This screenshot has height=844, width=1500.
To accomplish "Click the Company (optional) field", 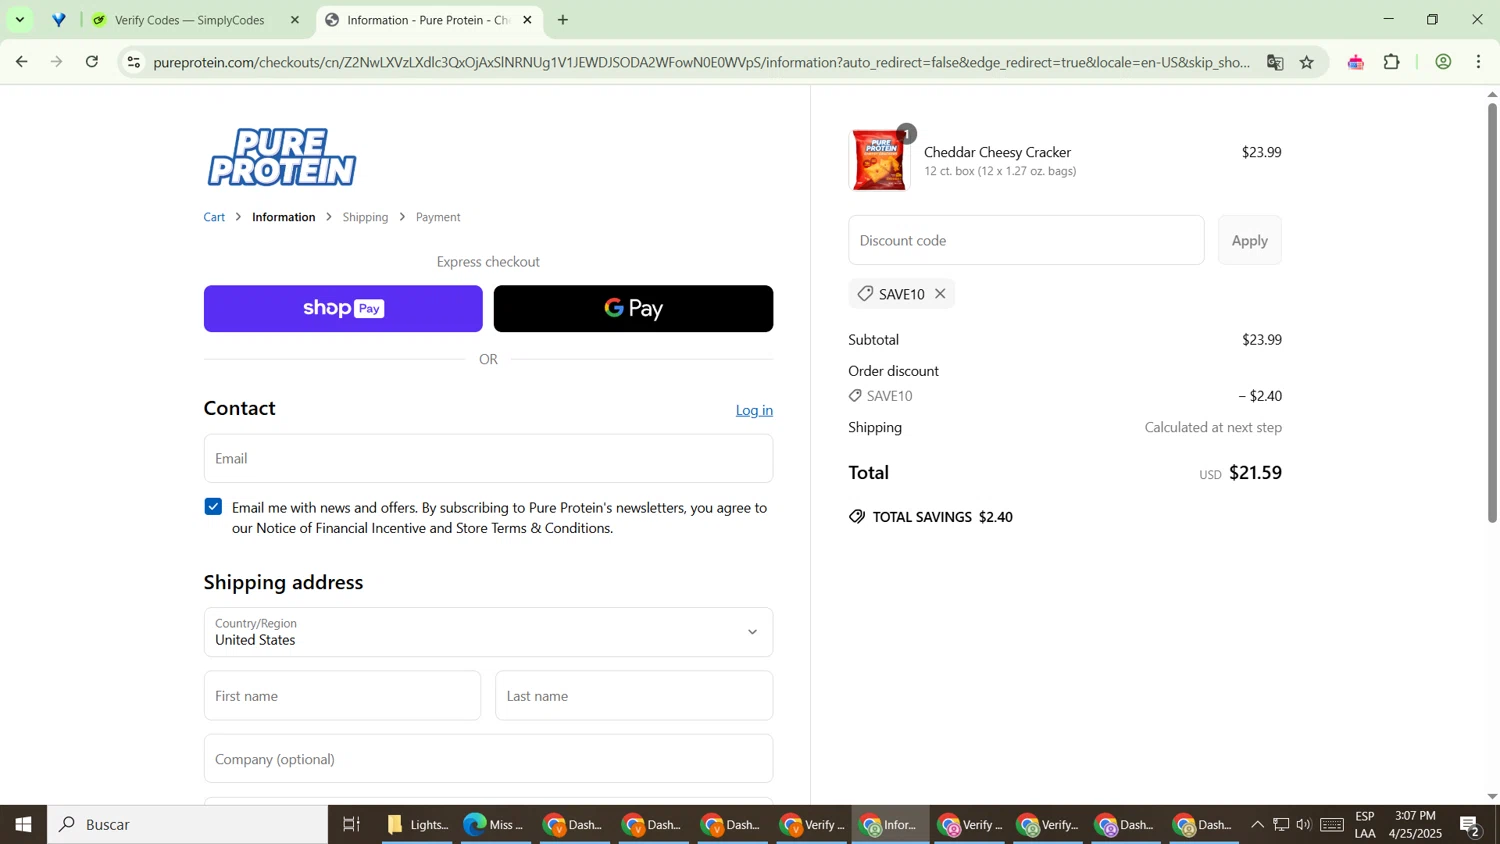I will tap(488, 759).
